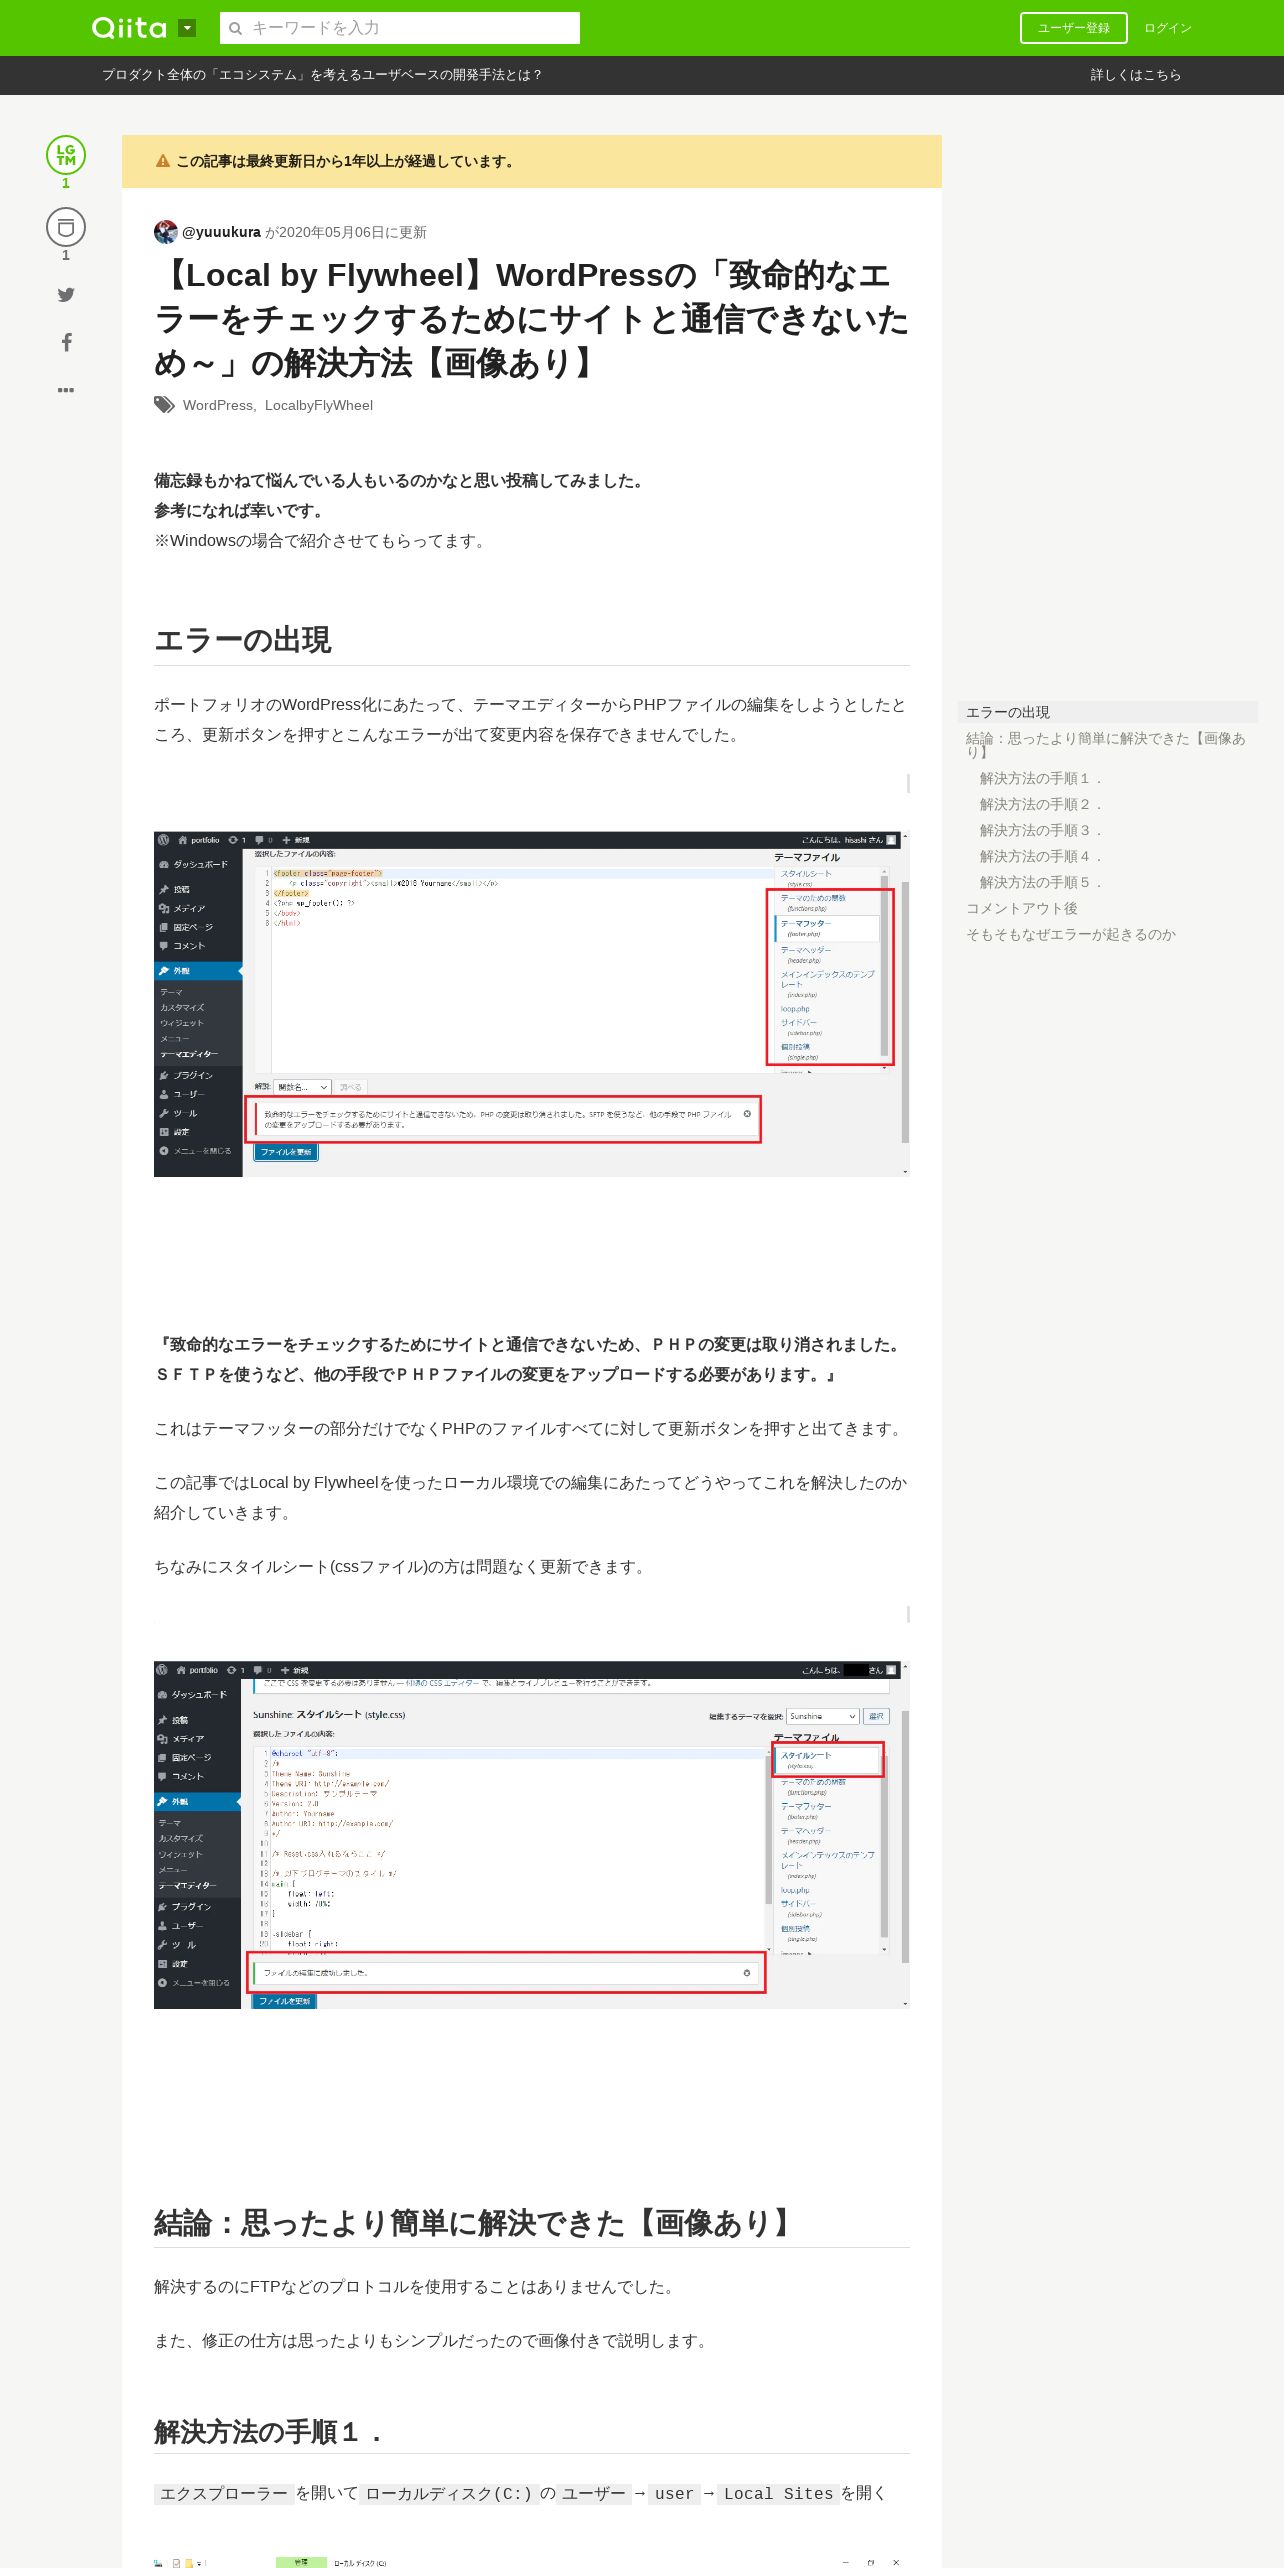Jump to 結論 section in table of contents

pyautogui.click(x=1106, y=745)
